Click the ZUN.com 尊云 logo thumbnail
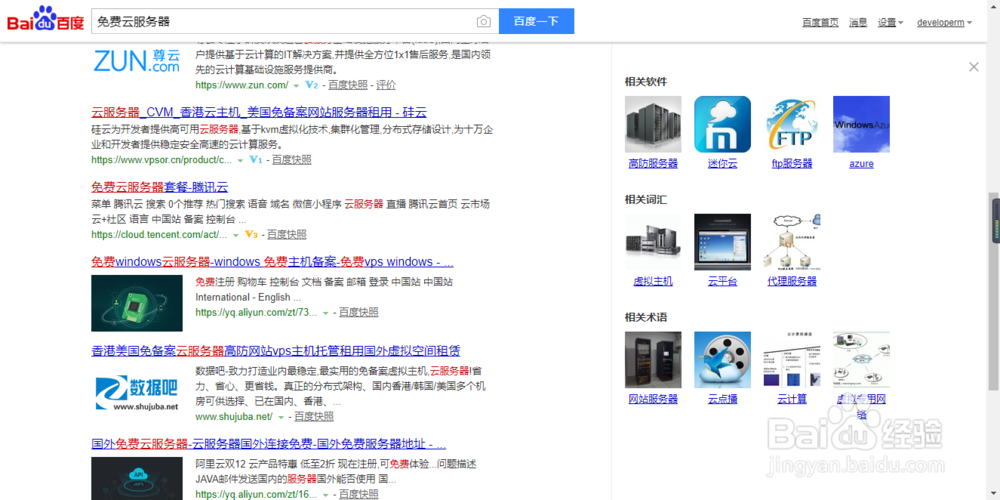Viewport: 1000px width, 500px height. pyautogui.click(x=136, y=60)
